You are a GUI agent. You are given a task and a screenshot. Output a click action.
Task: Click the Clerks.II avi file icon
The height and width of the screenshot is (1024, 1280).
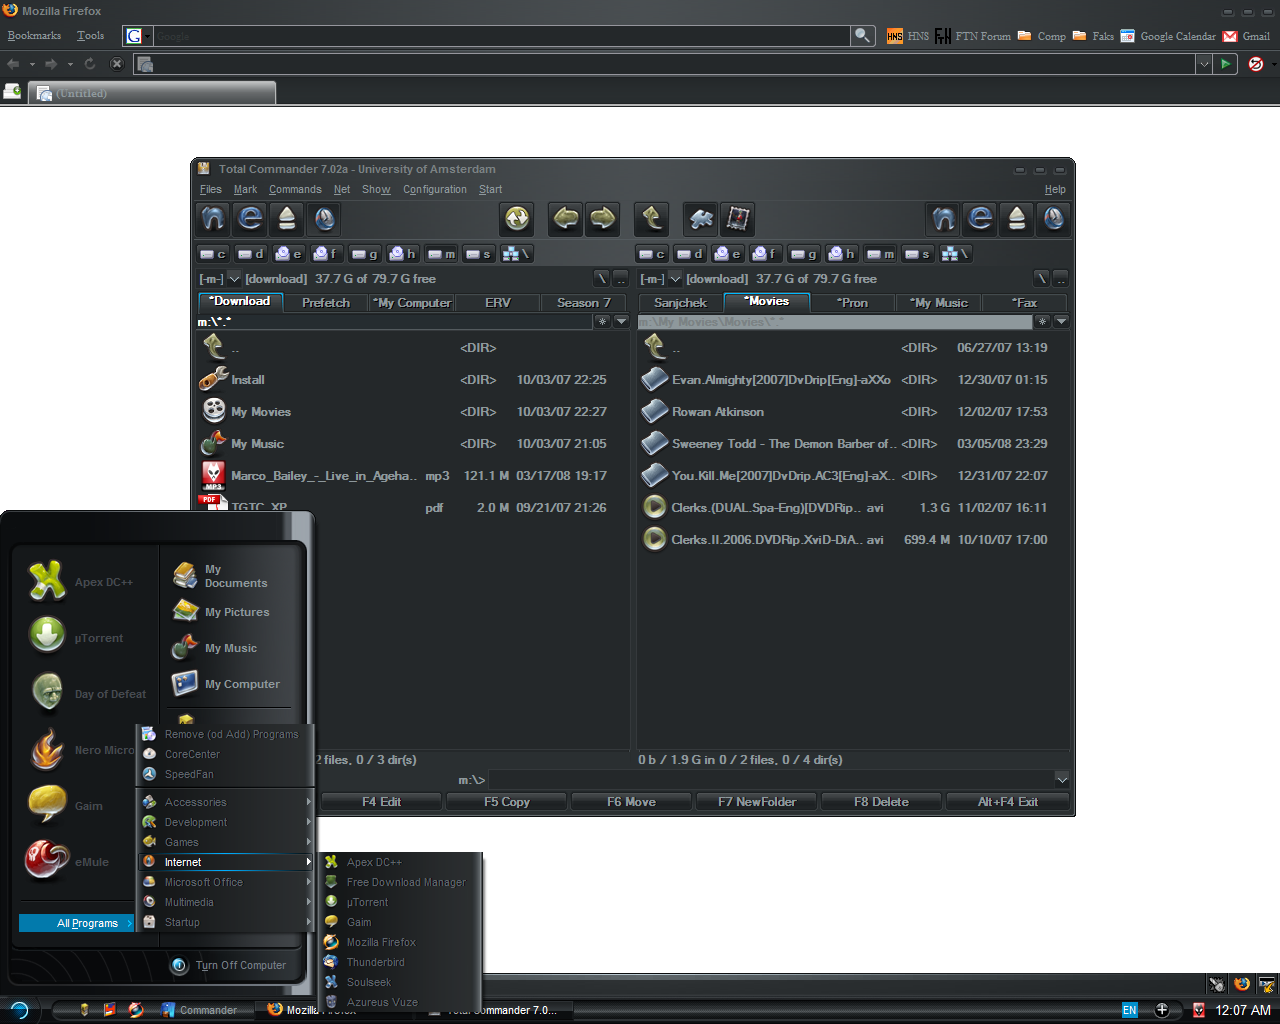pos(654,539)
